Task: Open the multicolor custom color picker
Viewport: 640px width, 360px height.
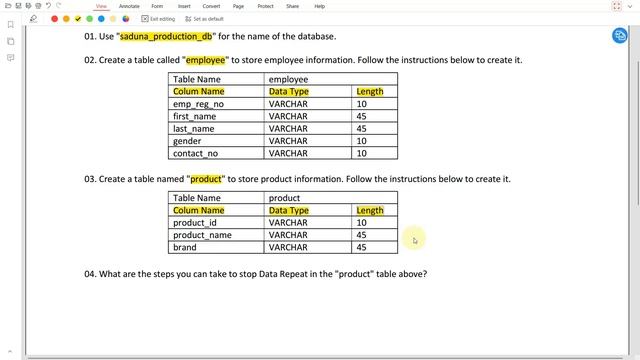Action: point(126,19)
